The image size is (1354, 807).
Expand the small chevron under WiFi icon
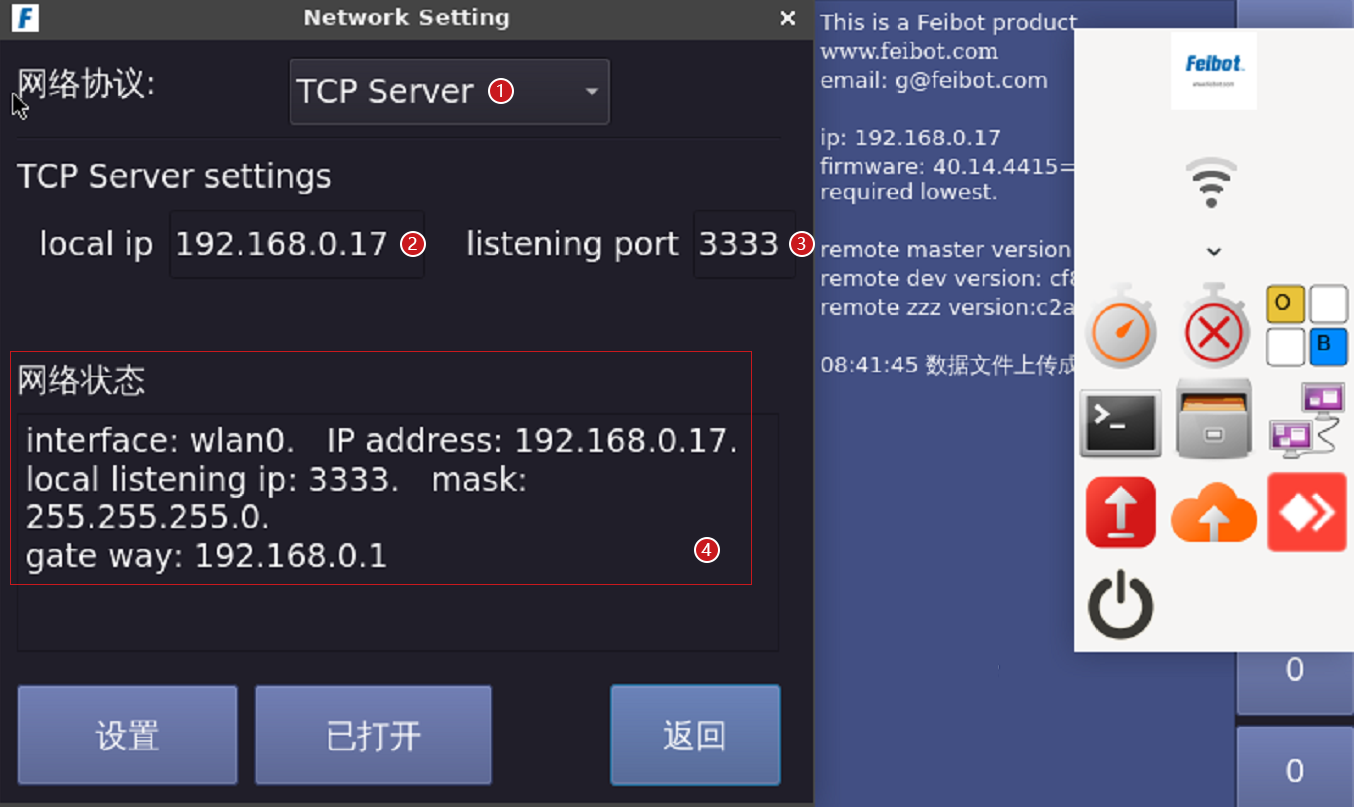[1213, 252]
